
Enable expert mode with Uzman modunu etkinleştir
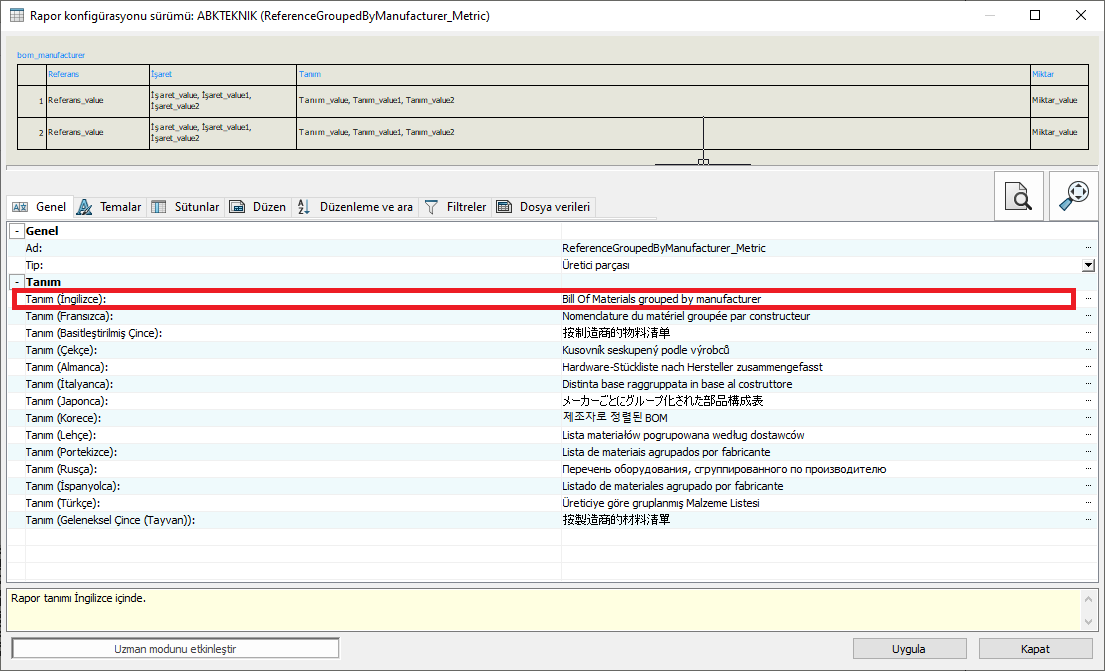coord(175,648)
